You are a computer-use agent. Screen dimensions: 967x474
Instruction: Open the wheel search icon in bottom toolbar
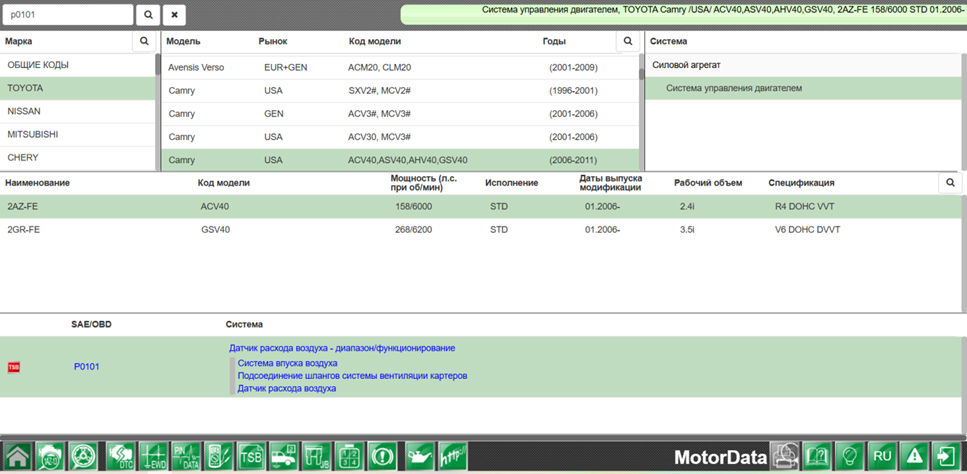[x=82, y=457]
